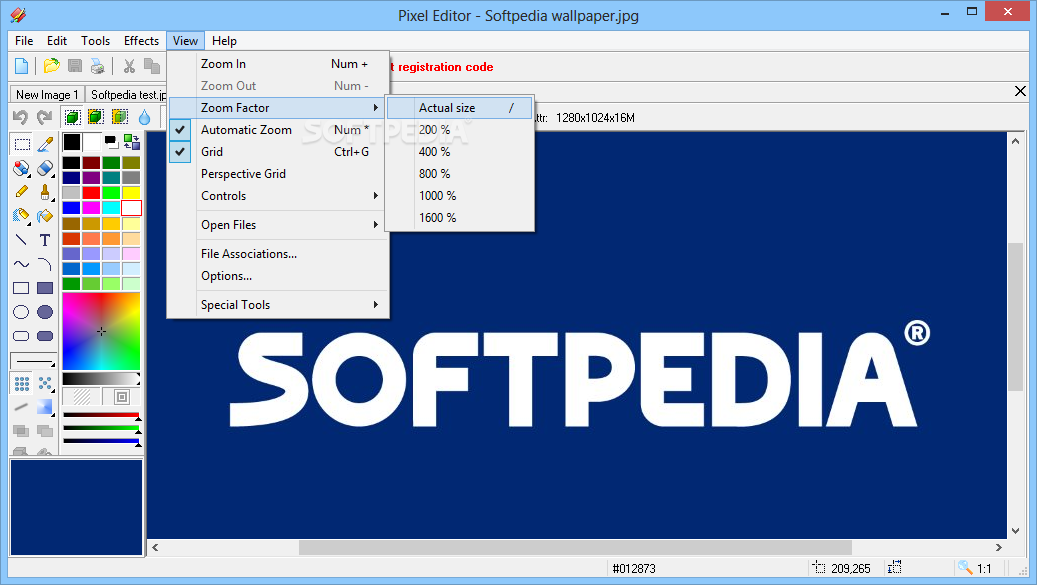Click the Open file folder icon
This screenshot has width=1037, height=585.
(x=52, y=66)
